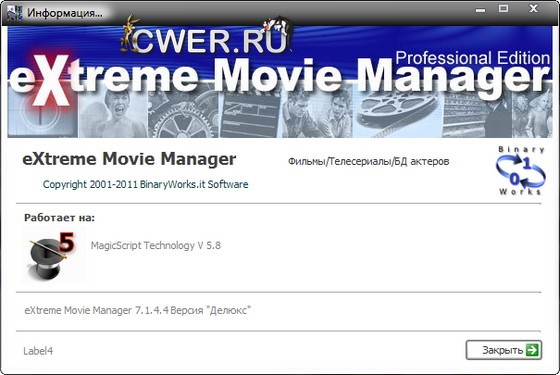
Task: Click the Работает на: heading
Action: [59, 218]
